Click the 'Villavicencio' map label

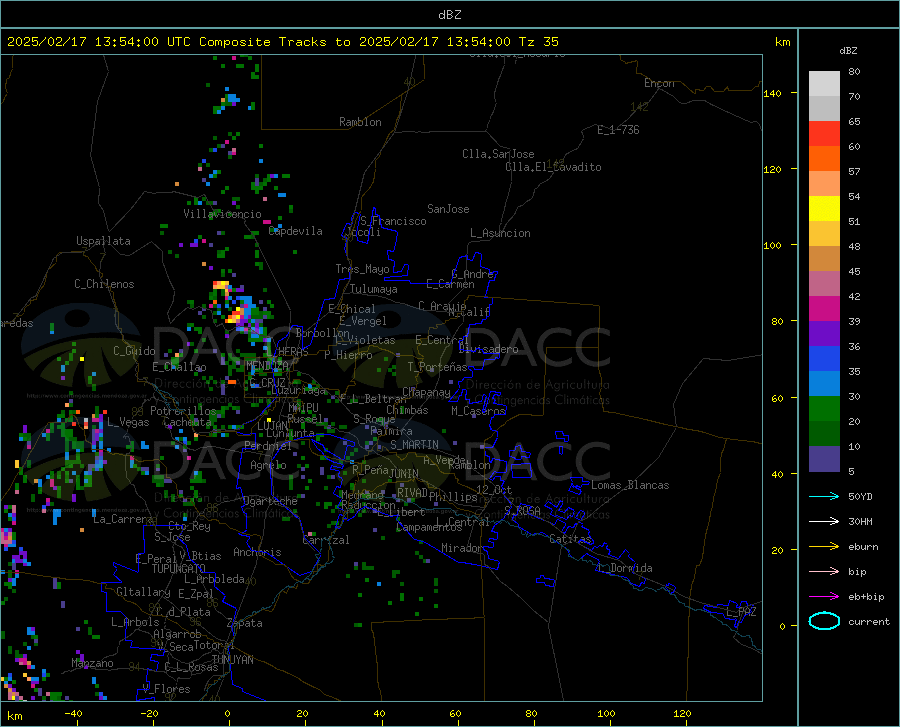[222, 214]
